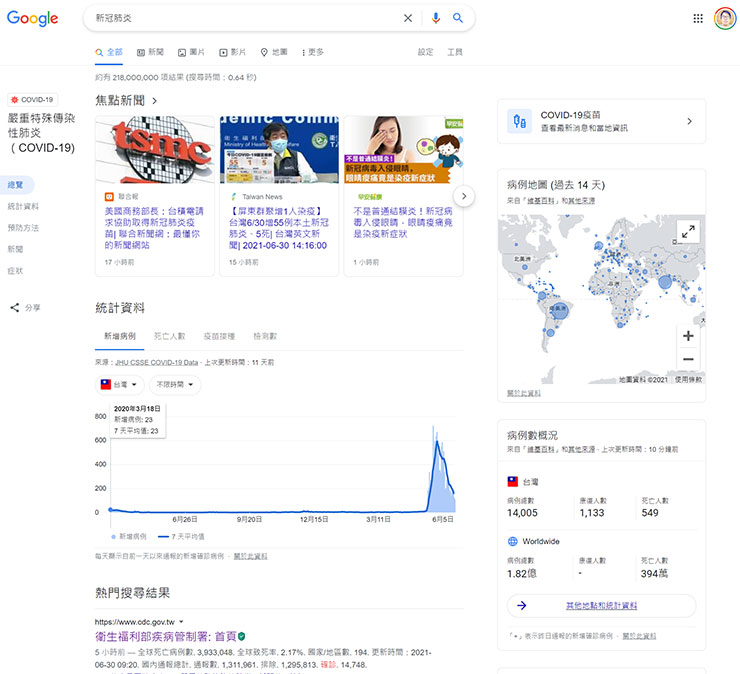The width and height of the screenshot is (740, 674).
Task: Select the 檢測數 statistics tab
Action: pos(265,336)
